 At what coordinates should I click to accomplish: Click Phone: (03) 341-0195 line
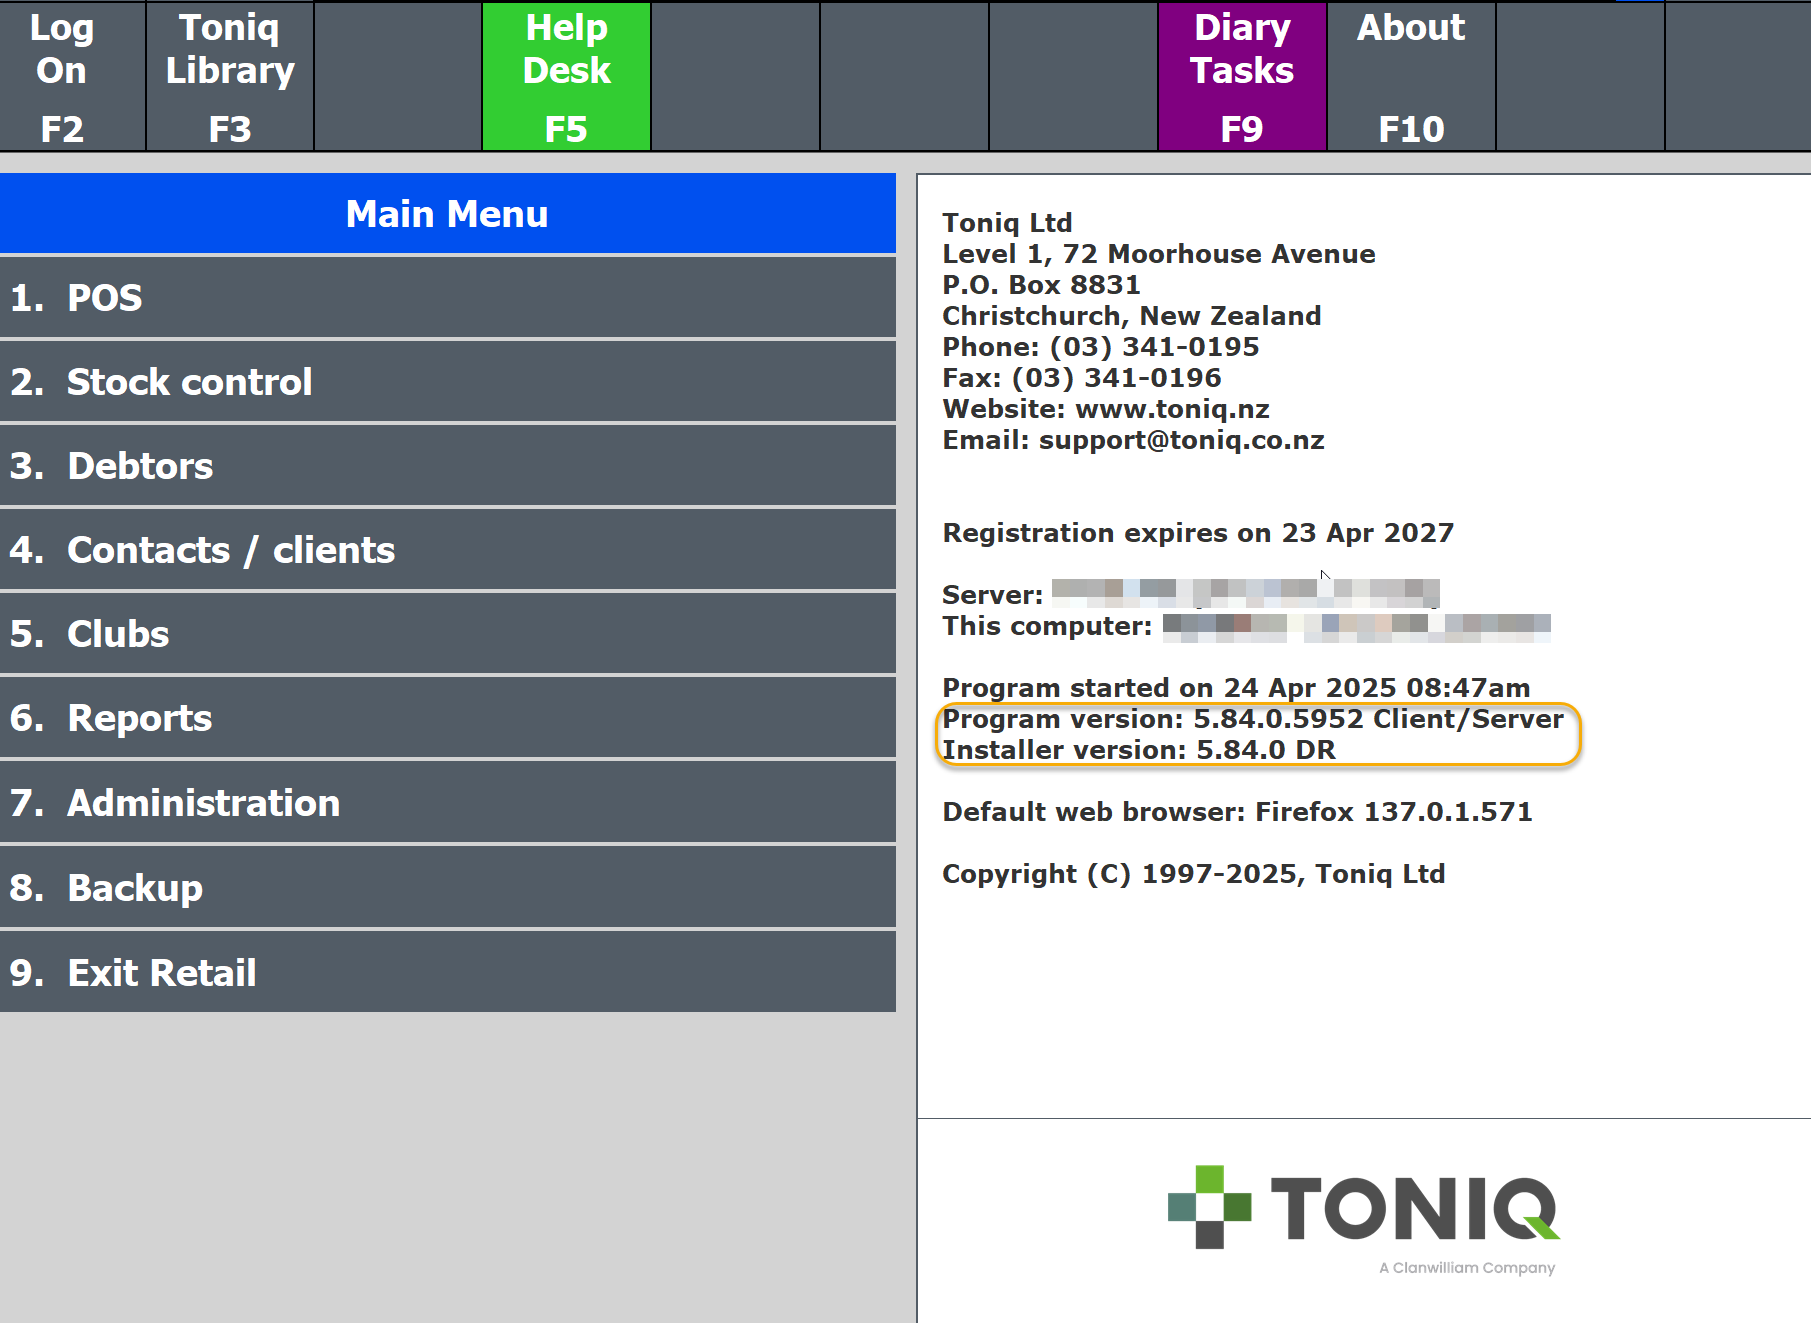tap(1101, 347)
